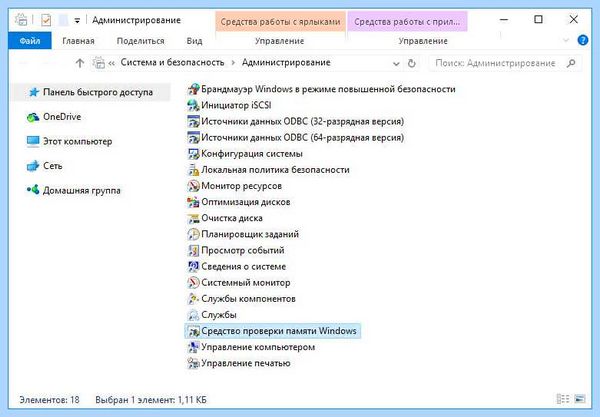Image resolution: width=600 pixels, height=417 pixels.
Task: Select the text Монитор ресурсов
Action: 241,186
